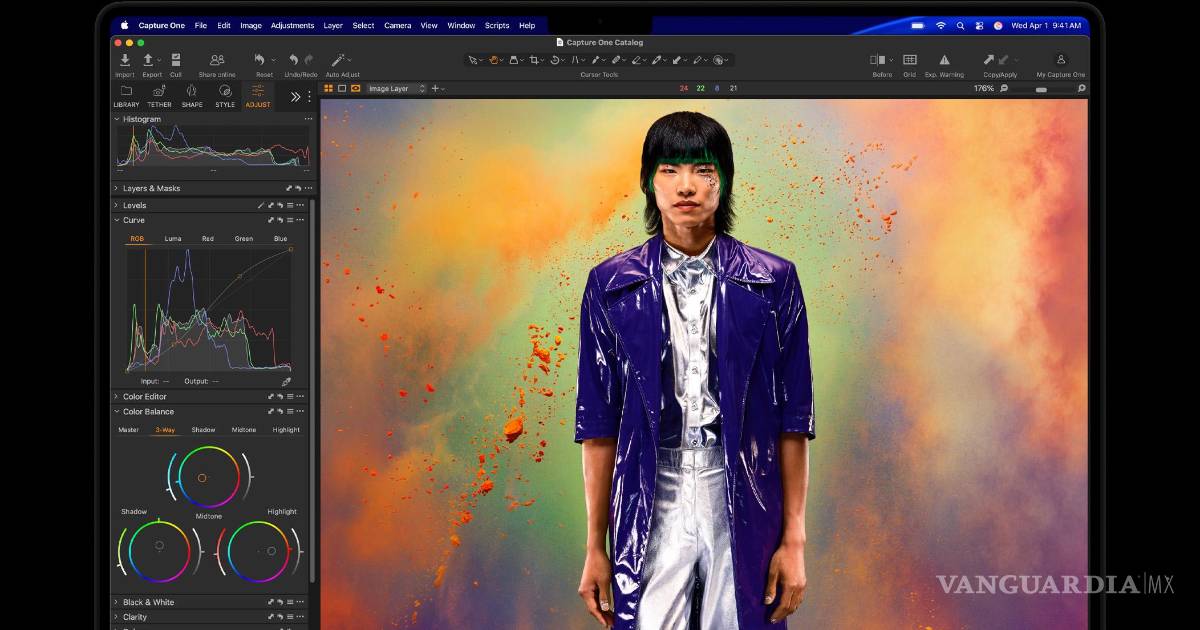This screenshot has height=630, width=1200.
Task: Select the Crop cursor tool
Action: click(535, 60)
